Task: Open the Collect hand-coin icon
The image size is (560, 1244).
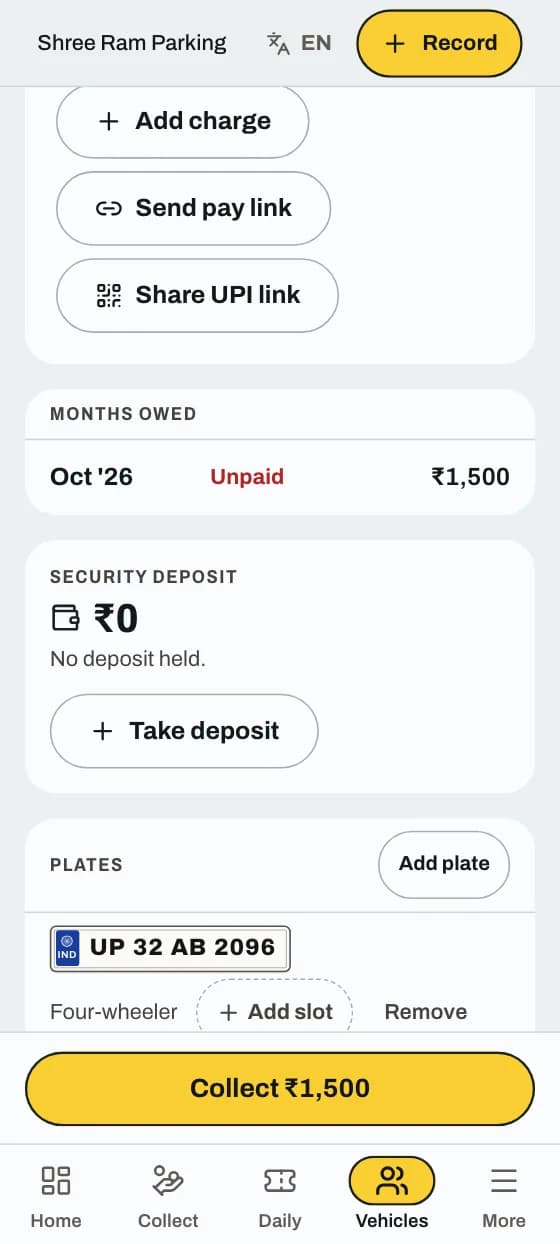Action: (x=168, y=1180)
